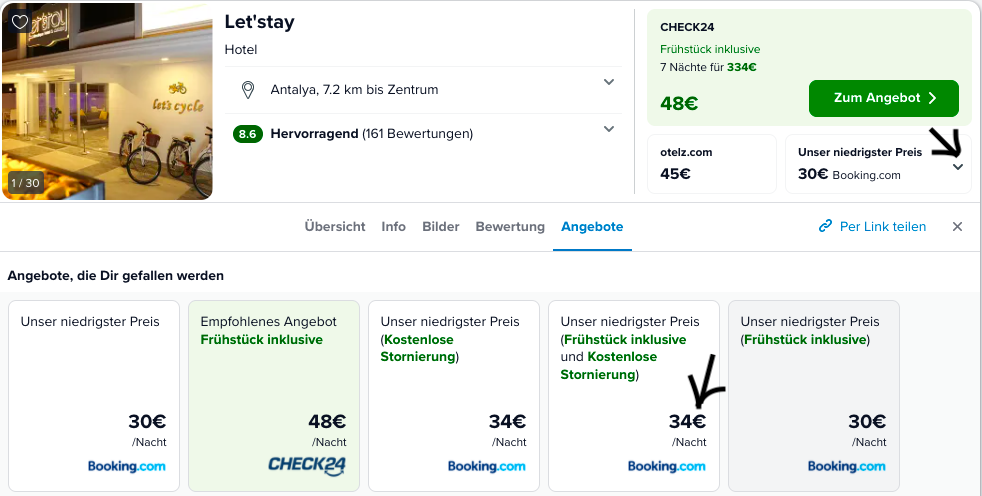Click the link icon beside Per Link teilen
The image size is (982, 496).
(x=825, y=226)
